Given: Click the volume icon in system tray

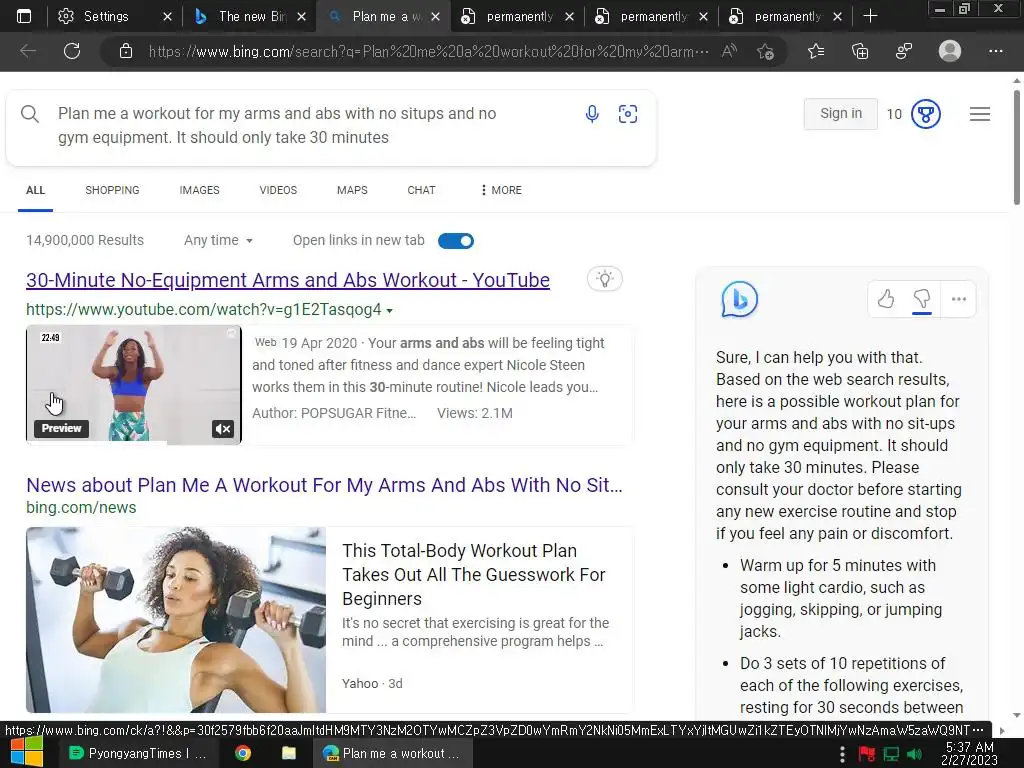Looking at the screenshot, I should coord(914,754).
